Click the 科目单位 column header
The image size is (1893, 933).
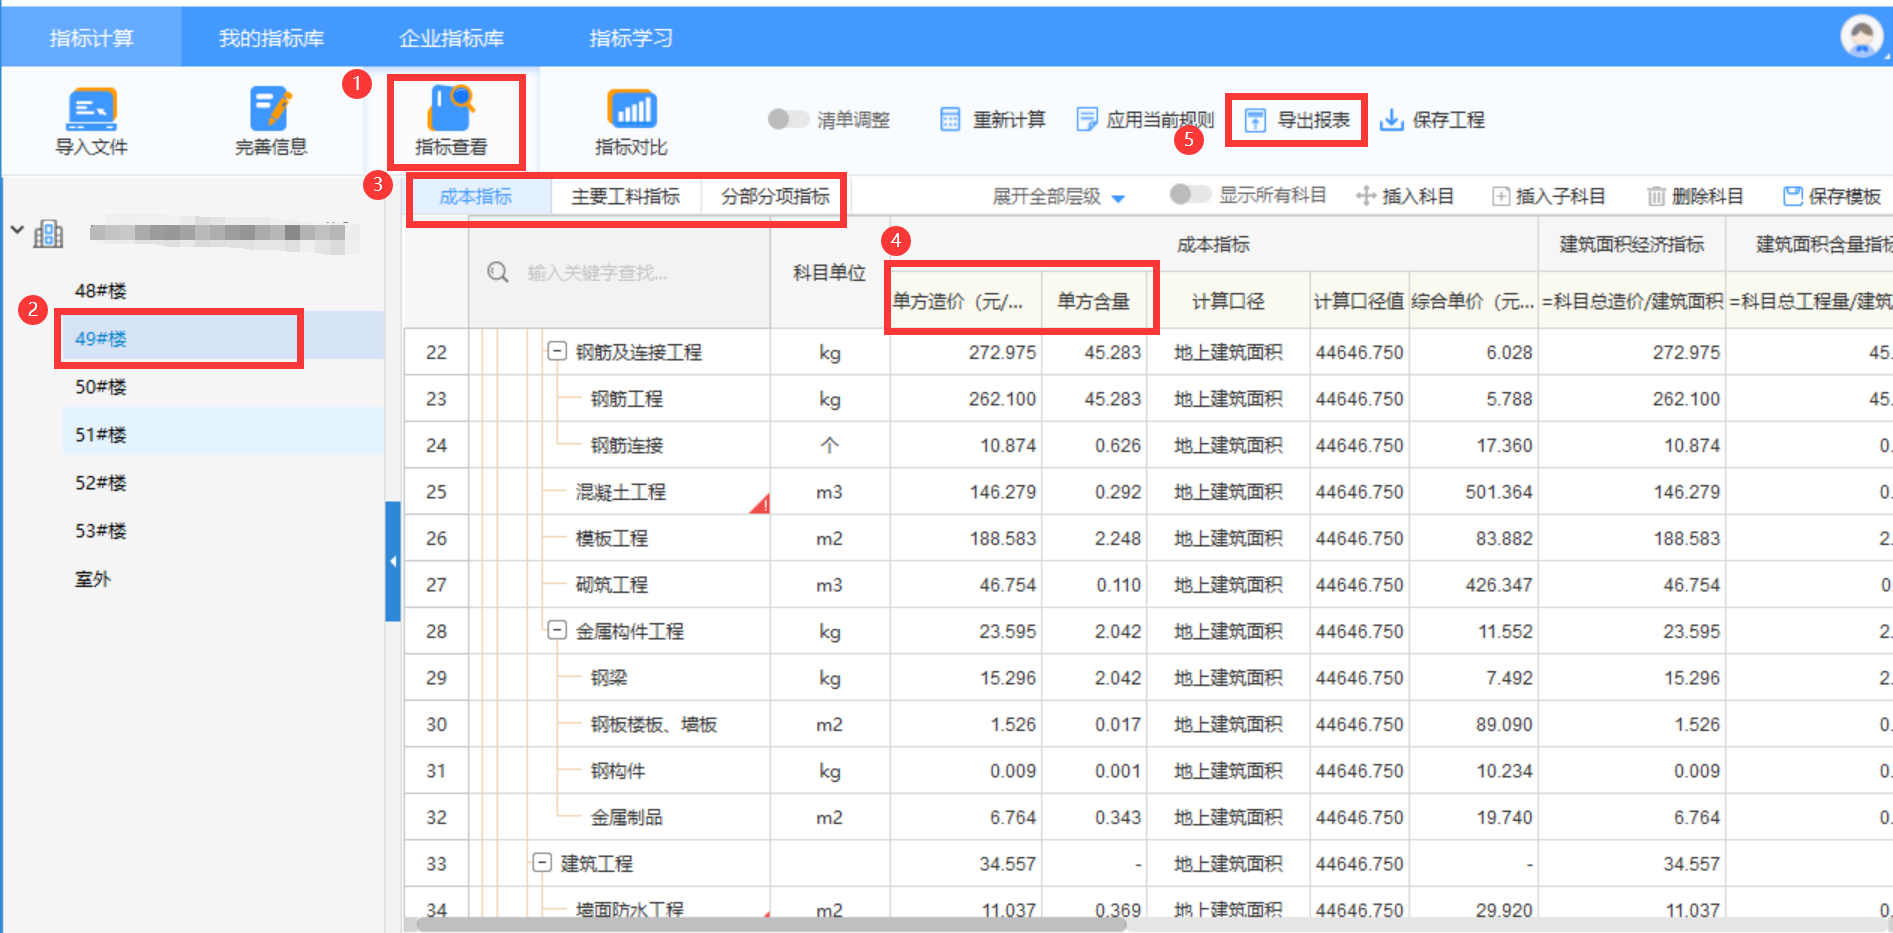[829, 272]
